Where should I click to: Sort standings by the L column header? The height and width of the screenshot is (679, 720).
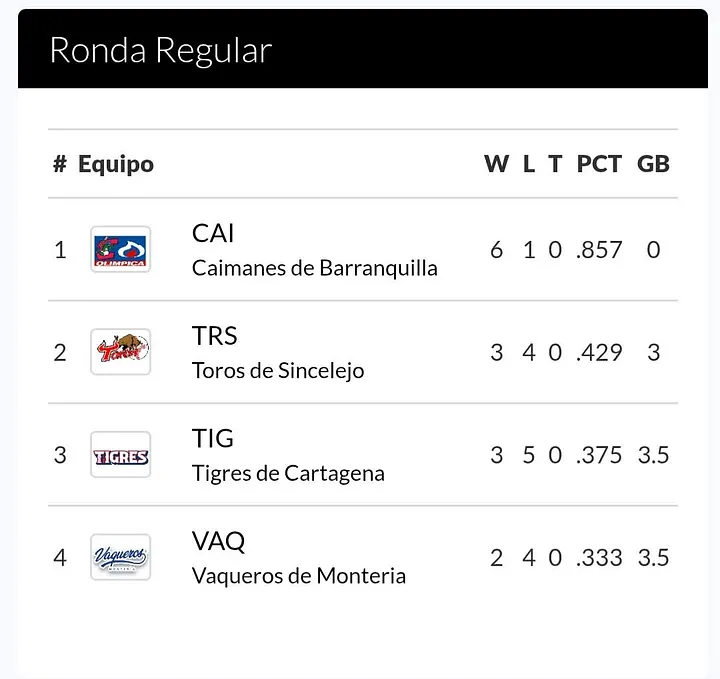coord(529,164)
